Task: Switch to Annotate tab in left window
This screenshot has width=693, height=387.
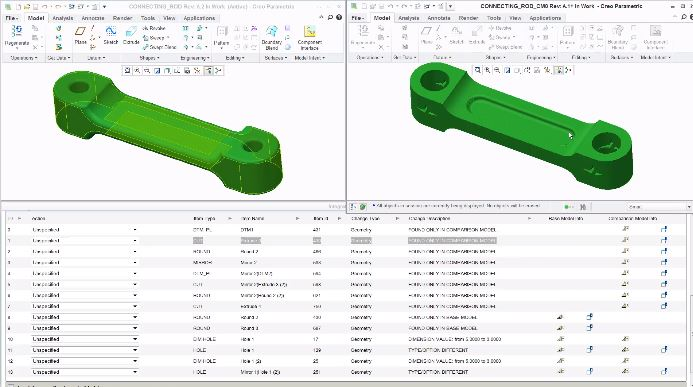Action: pos(93,18)
